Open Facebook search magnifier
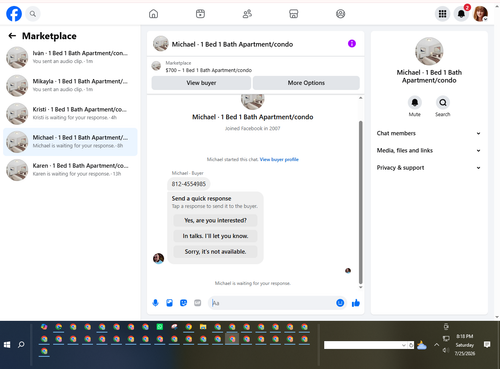500x369 pixels. tap(33, 14)
